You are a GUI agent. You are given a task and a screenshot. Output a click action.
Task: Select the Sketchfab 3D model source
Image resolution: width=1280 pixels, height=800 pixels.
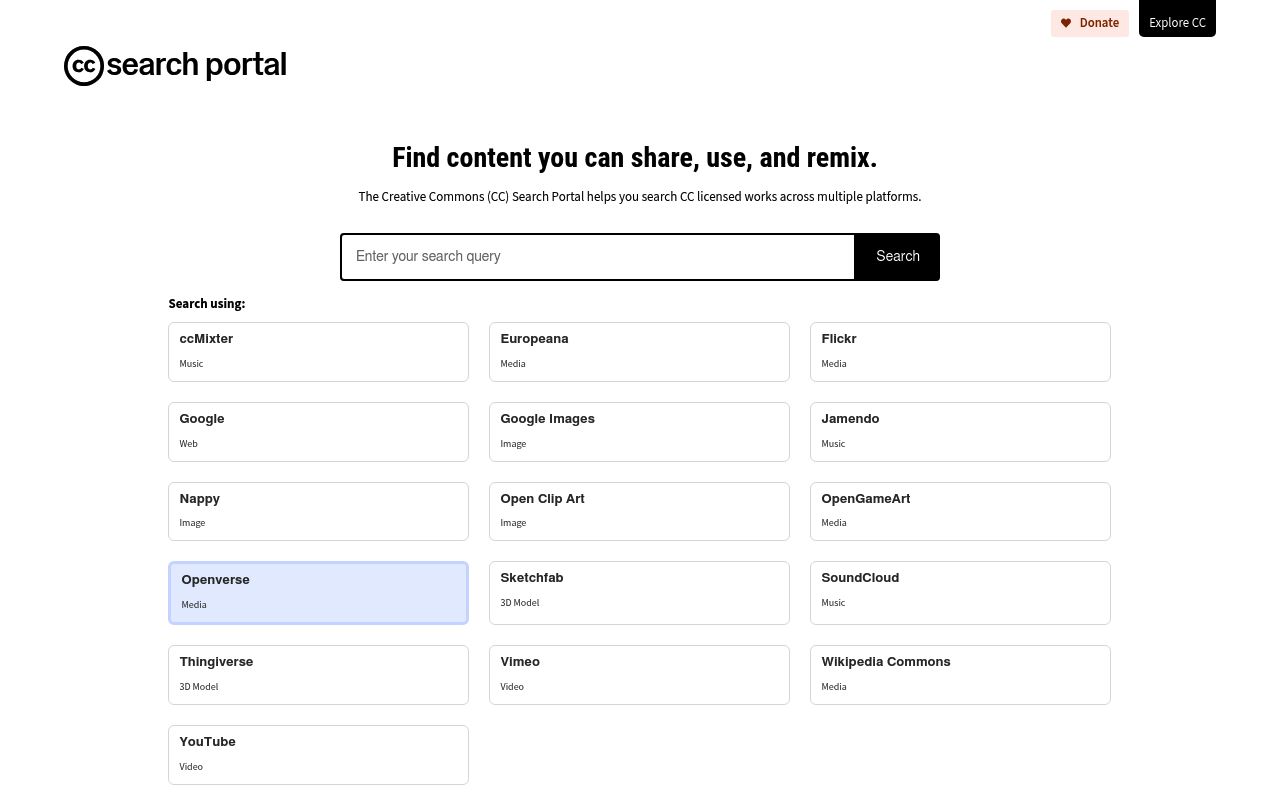pos(639,592)
